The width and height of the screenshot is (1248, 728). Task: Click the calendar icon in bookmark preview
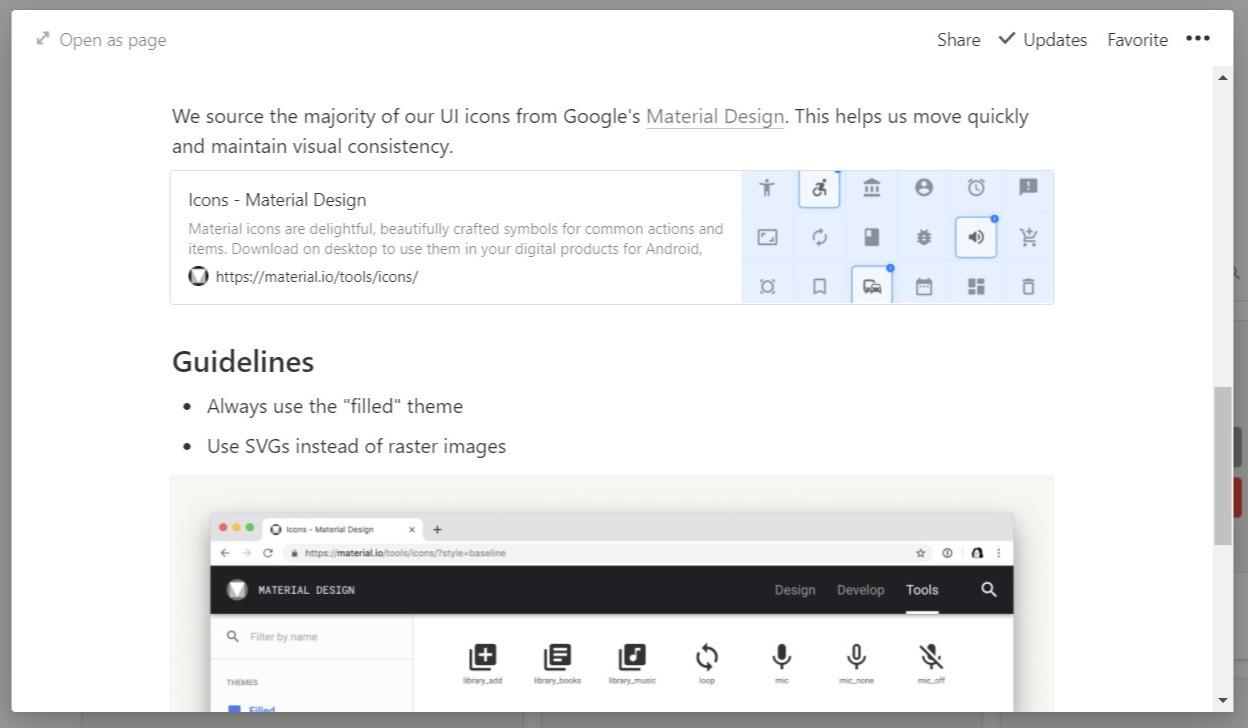point(924,287)
